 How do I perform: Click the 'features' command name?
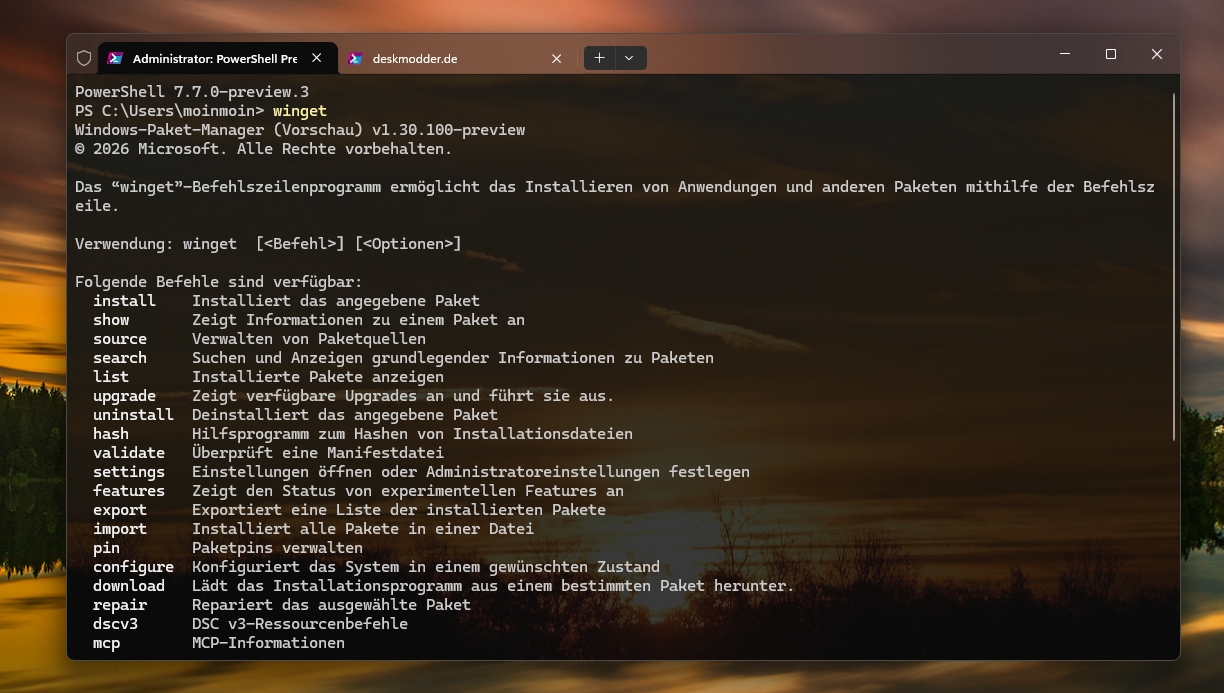click(129, 491)
